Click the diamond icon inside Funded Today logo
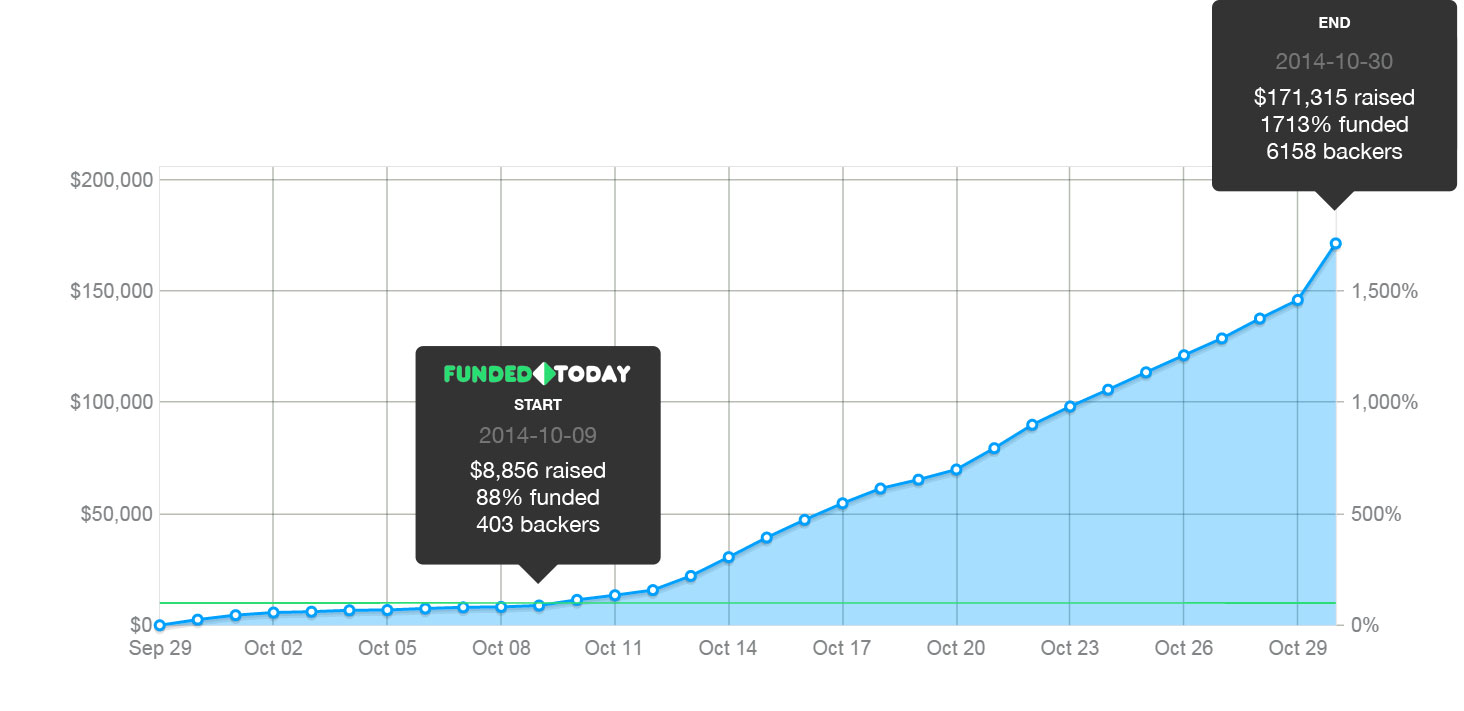 pyautogui.click(x=542, y=375)
